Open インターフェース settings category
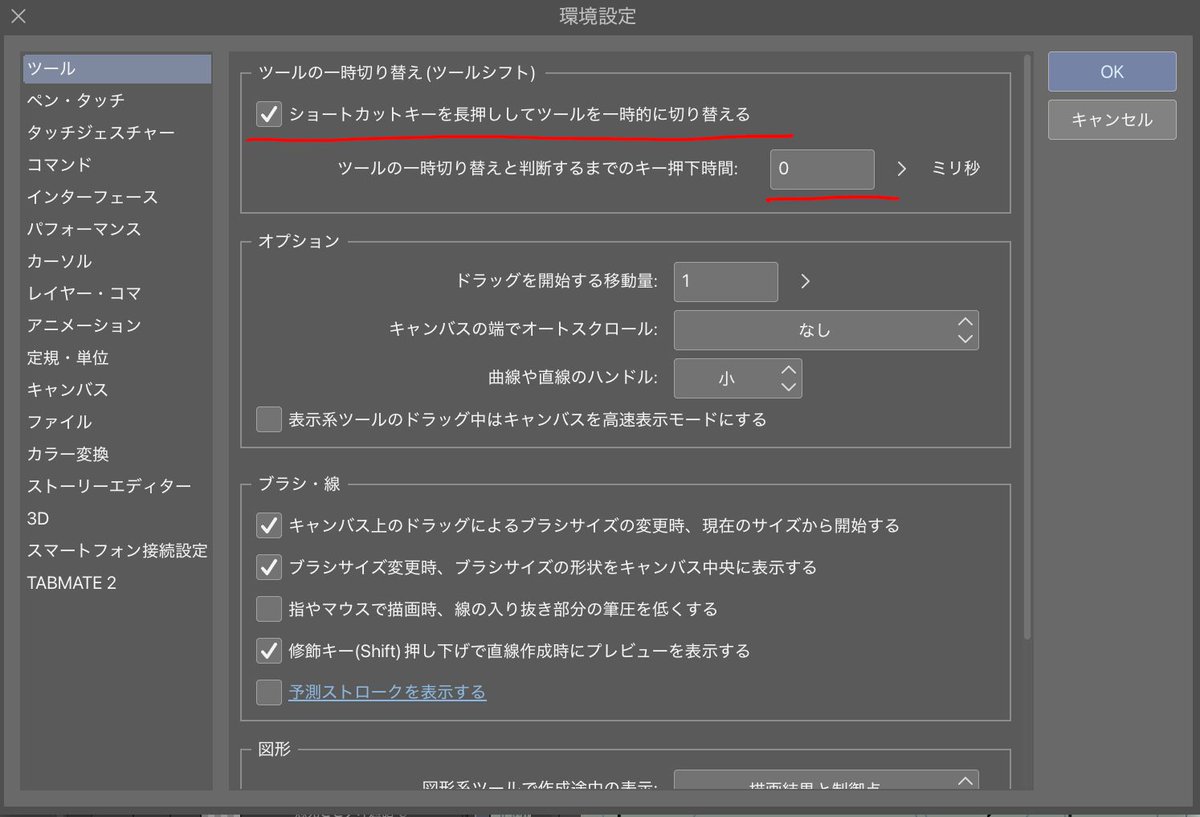Viewport: 1200px width, 817px height. coord(117,197)
